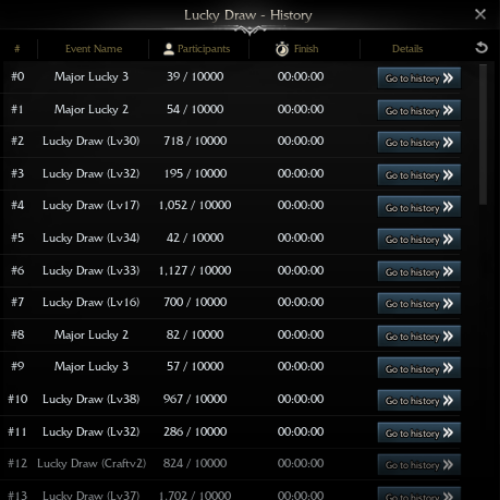500x500 pixels.
Task: Click the Participants column header label
Action: [204, 49]
